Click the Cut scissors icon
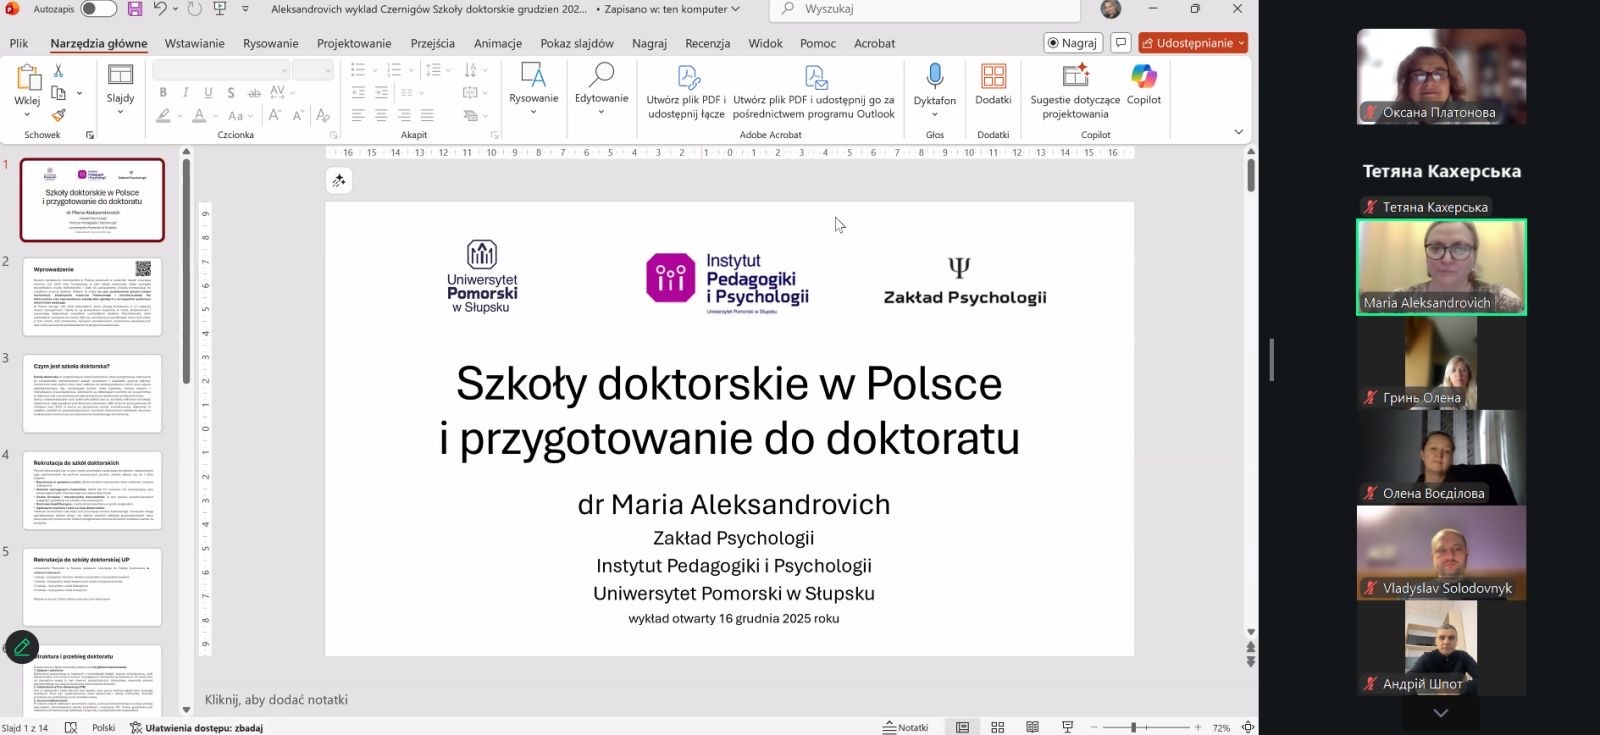The width and height of the screenshot is (1600, 735). (58, 71)
